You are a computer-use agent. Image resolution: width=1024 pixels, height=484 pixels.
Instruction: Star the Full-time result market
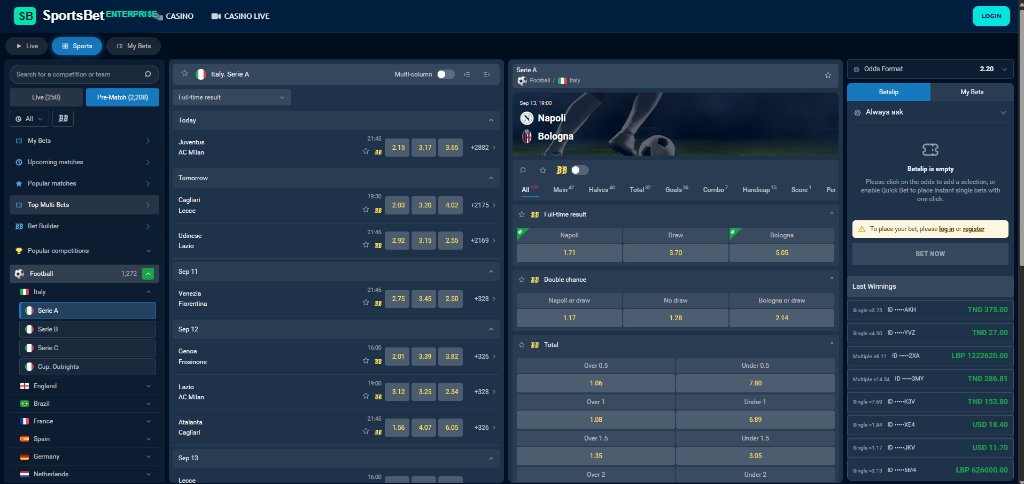pyautogui.click(x=522, y=214)
